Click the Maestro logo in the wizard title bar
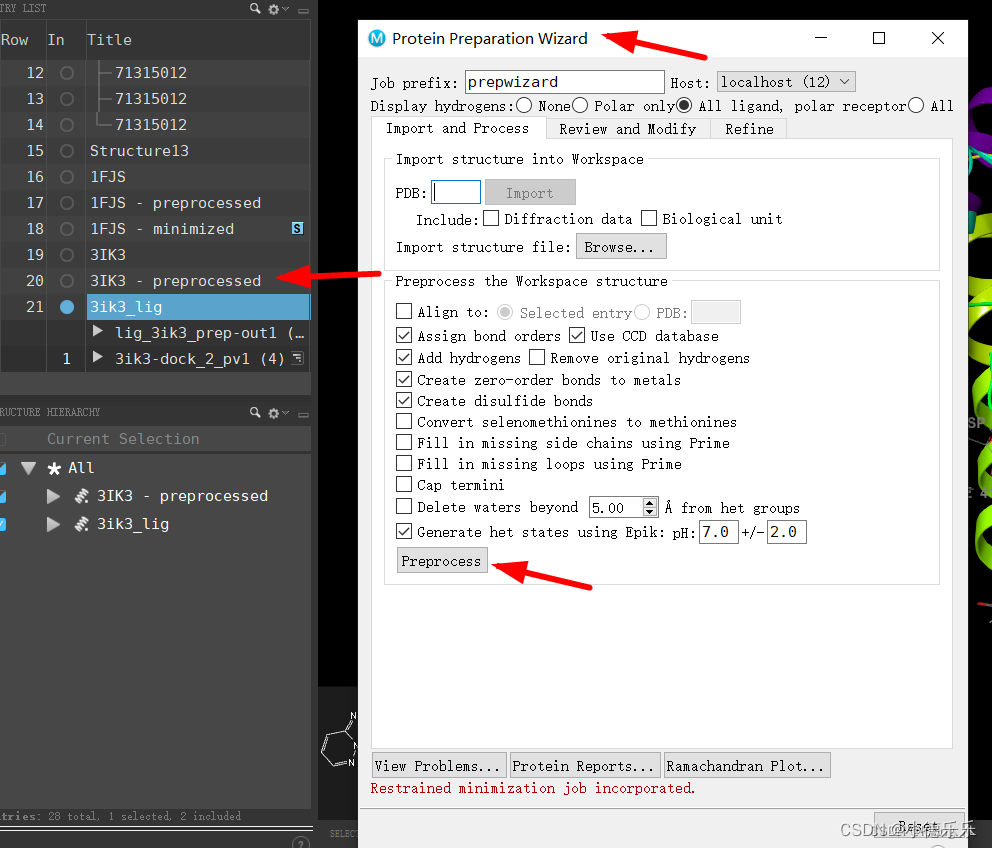992x848 pixels. (x=377, y=39)
